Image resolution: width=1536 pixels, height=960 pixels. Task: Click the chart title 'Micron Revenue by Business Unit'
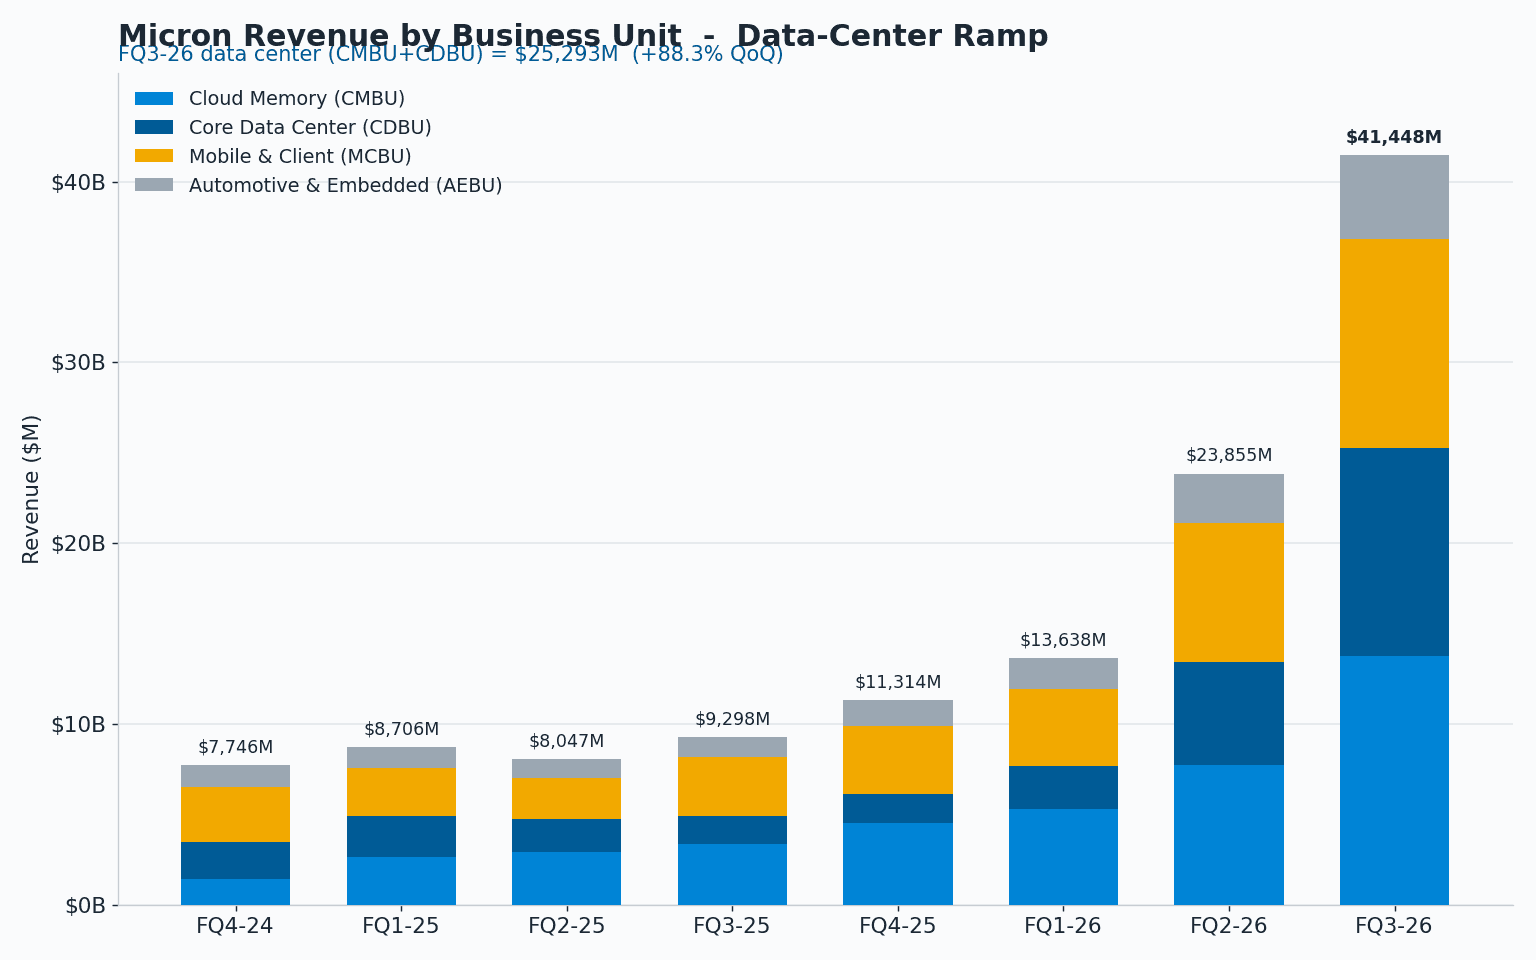(x=400, y=37)
